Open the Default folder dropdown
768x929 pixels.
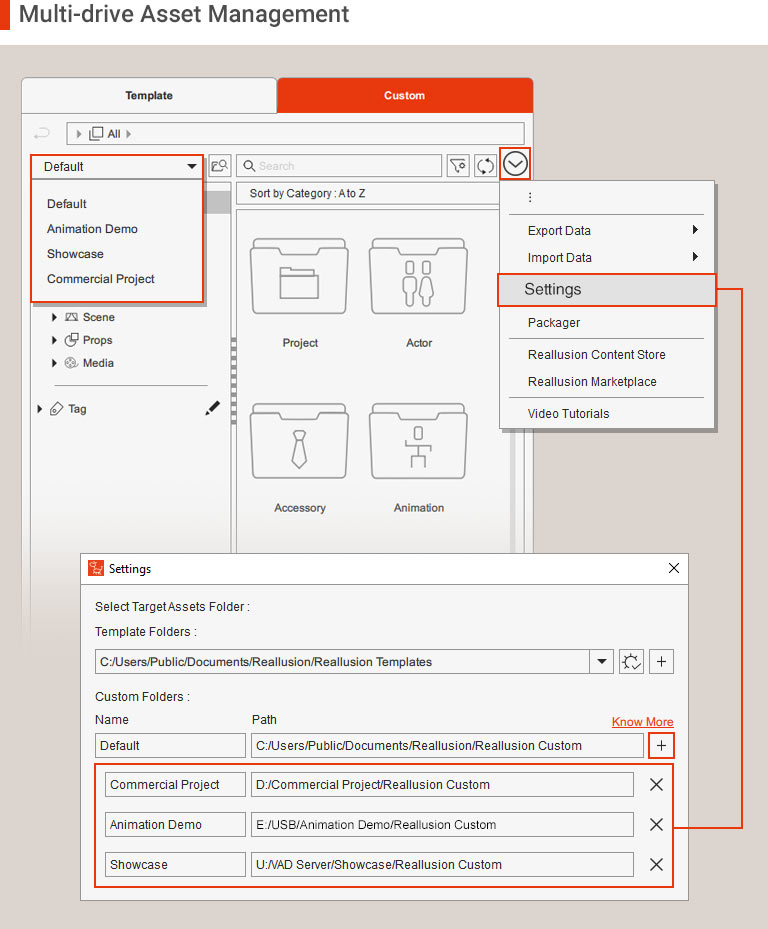(119, 167)
